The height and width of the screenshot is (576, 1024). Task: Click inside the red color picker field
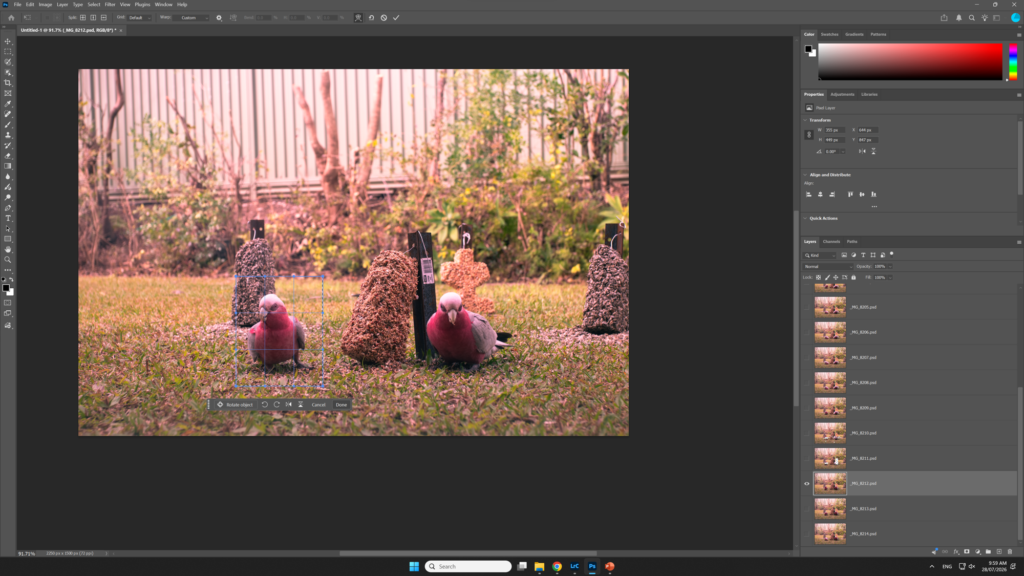point(910,62)
